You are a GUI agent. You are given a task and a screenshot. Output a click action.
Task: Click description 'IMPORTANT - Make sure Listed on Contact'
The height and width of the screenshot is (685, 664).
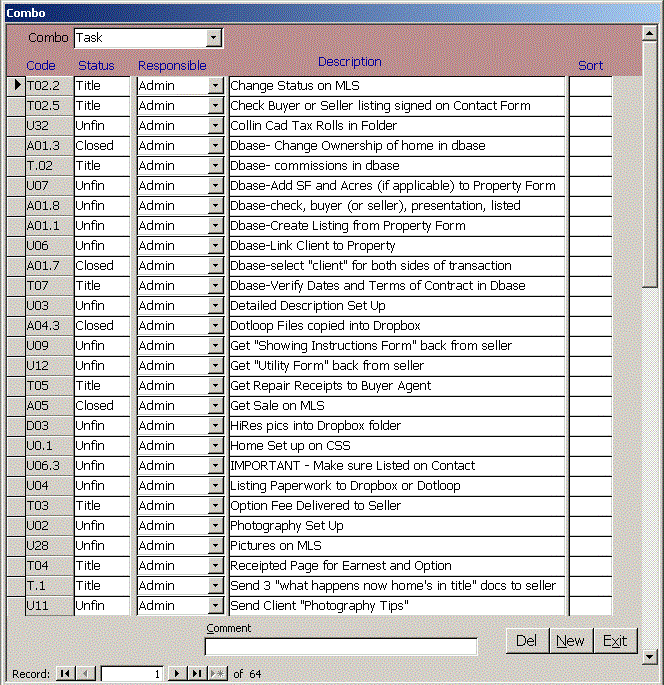(x=397, y=466)
